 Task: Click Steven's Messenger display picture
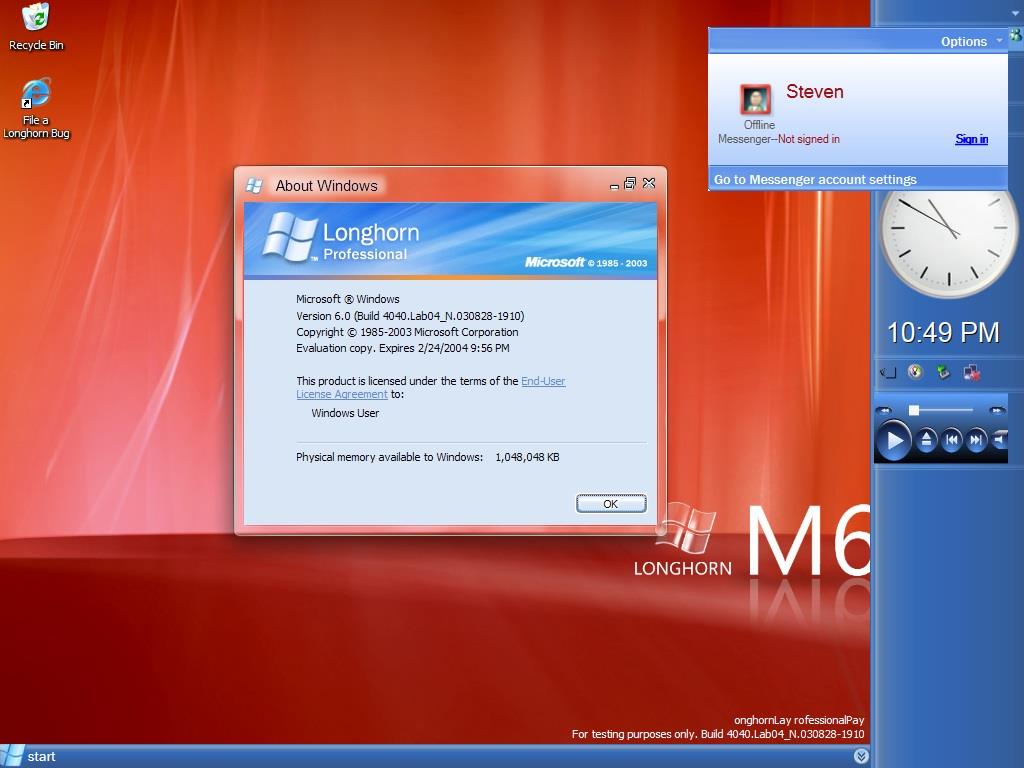pos(756,99)
